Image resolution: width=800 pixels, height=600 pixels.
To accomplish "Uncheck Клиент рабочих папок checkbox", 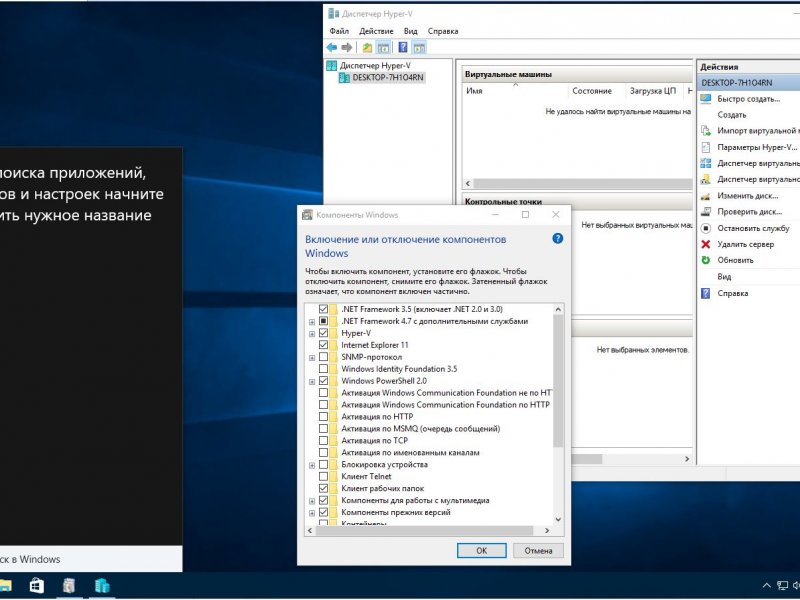I will [x=323, y=488].
